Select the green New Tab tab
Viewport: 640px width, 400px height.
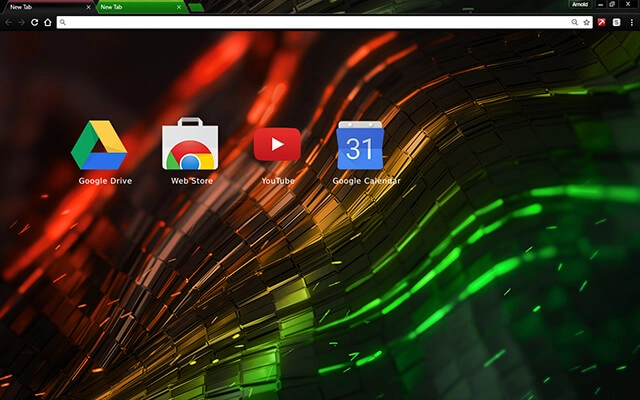pyautogui.click(x=142, y=7)
